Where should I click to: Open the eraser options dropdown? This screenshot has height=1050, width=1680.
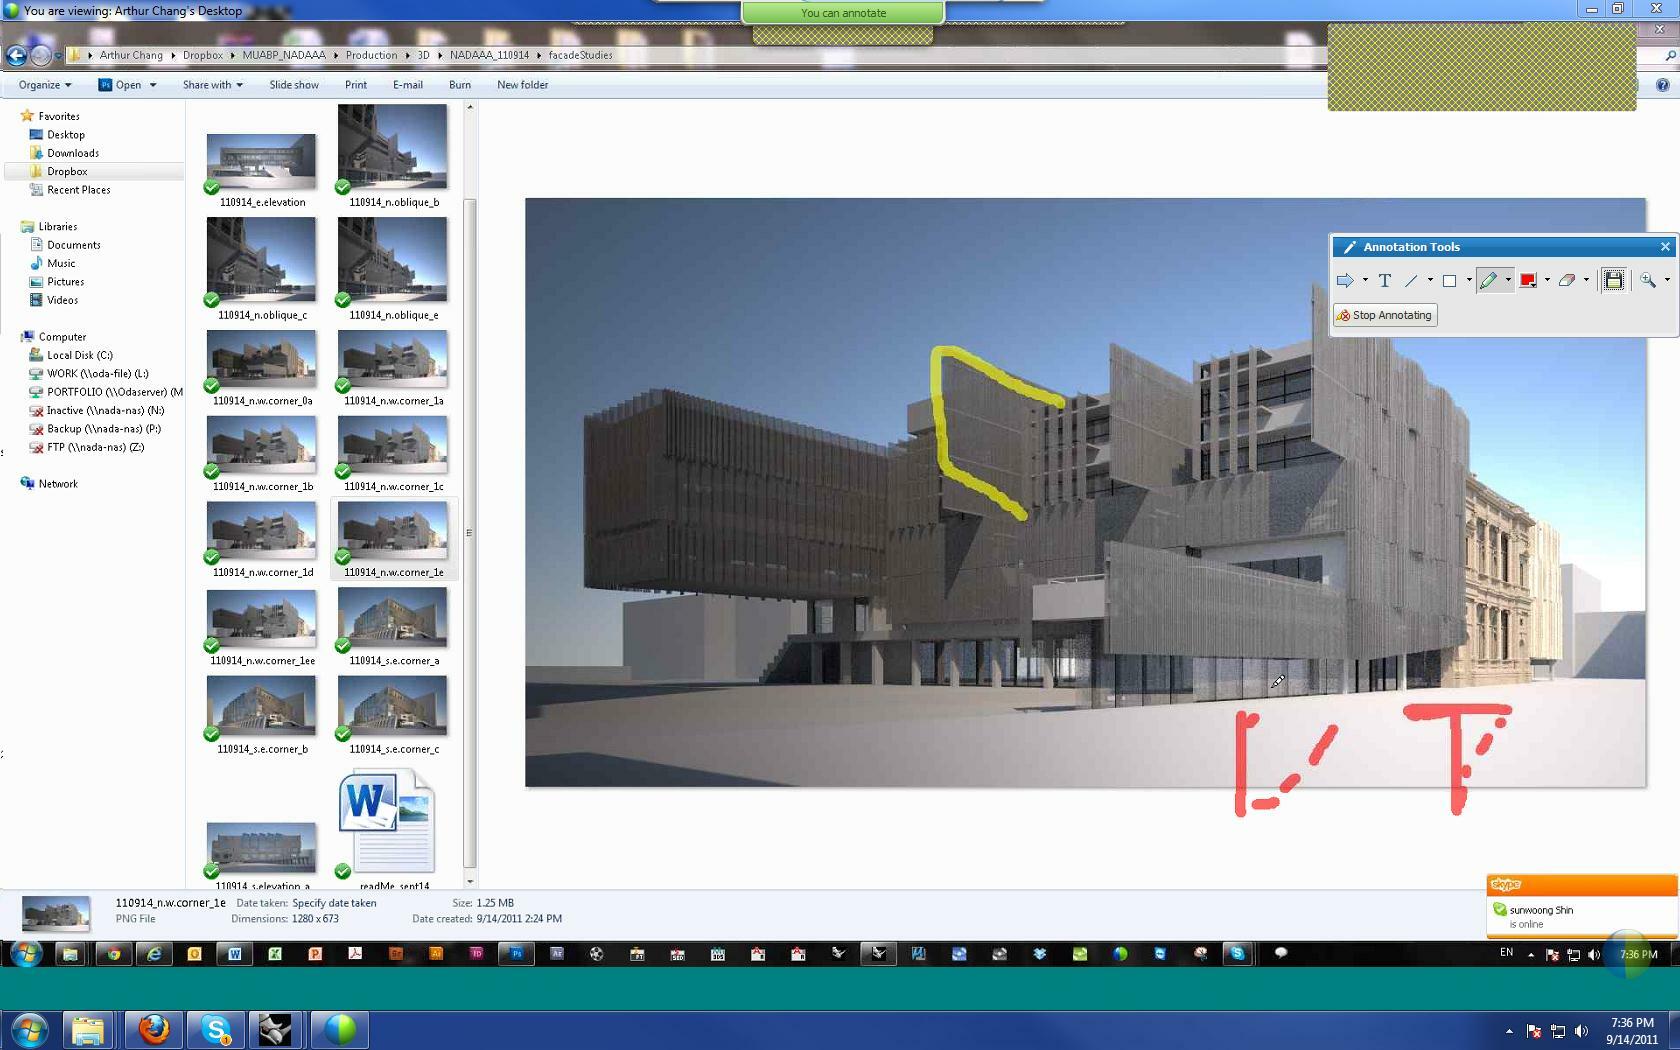(1586, 281)
